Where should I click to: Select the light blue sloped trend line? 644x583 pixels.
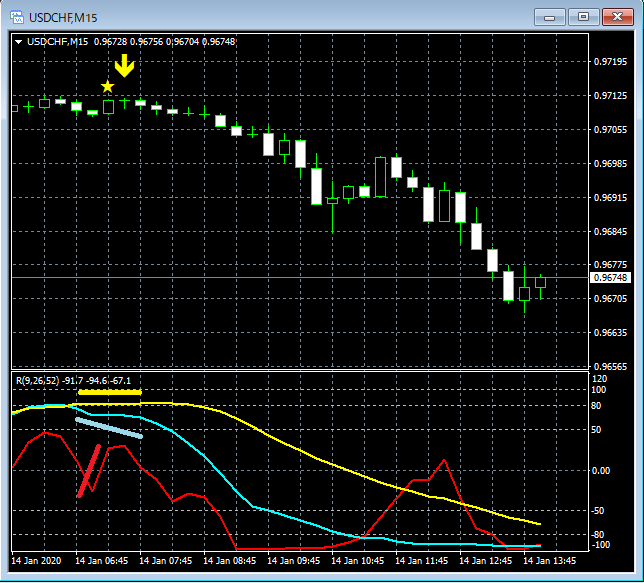coord(109,428)
